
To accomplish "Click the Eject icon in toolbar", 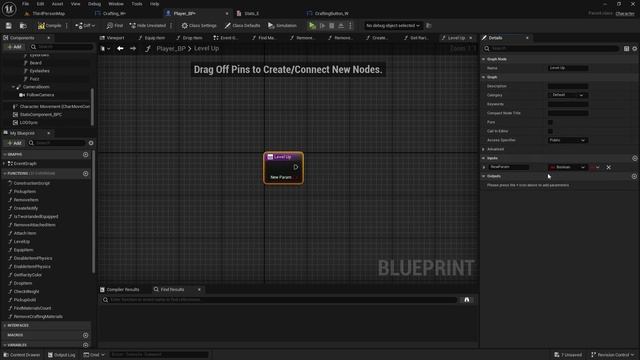I will click(x=341, y=26).
